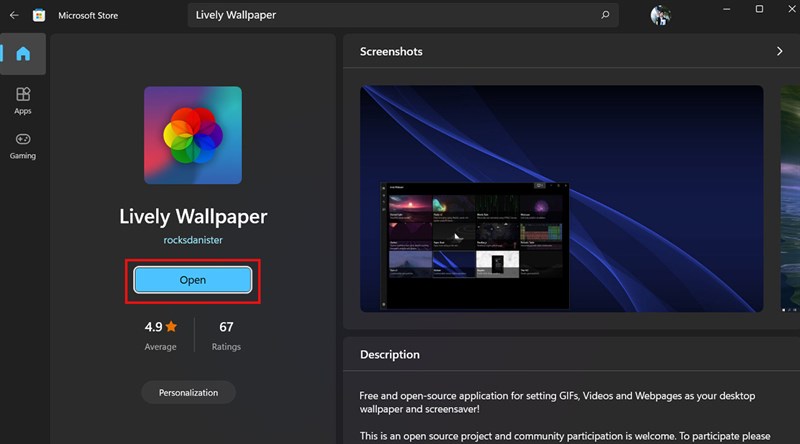This screenshot has width=800, height=444.
Task: Click the Microsoft Store logo icon
Action: click(38, 15)
